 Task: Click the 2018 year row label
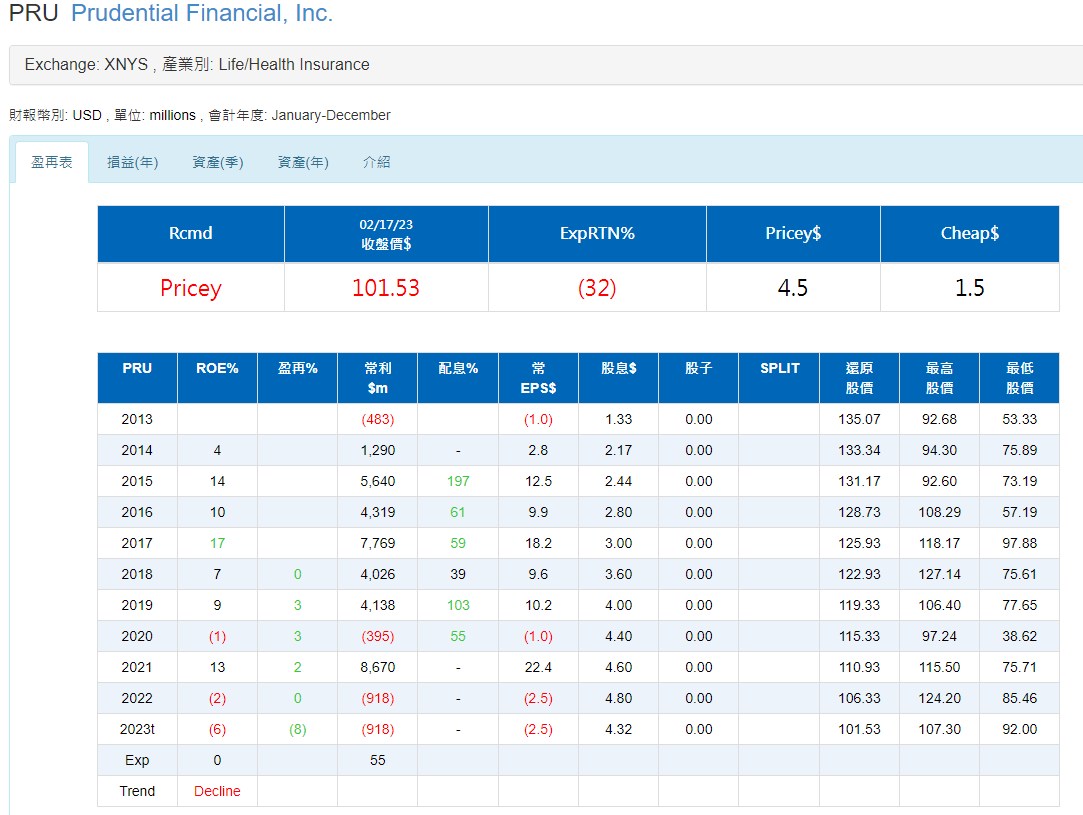coord(137,575)
